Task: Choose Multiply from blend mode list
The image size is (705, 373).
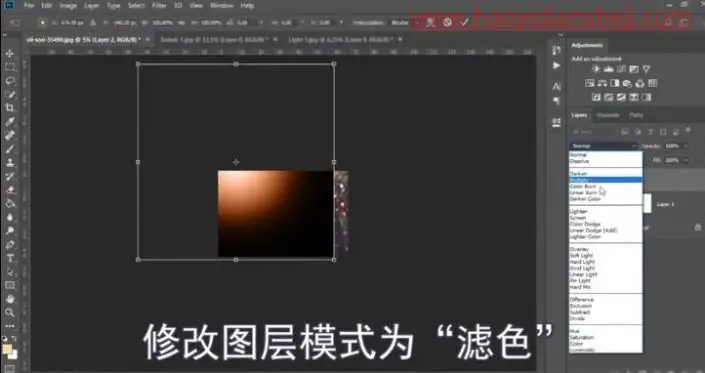Action: point(606,180)
